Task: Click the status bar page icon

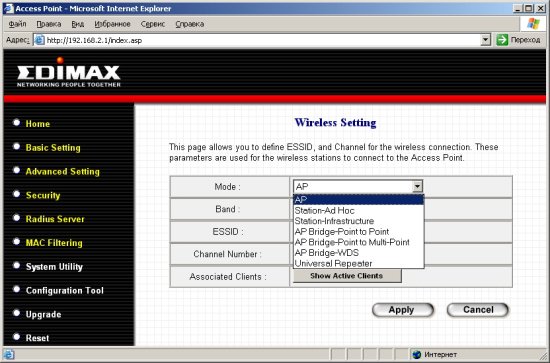Action: pyautogui.click(x=9, y=355)
